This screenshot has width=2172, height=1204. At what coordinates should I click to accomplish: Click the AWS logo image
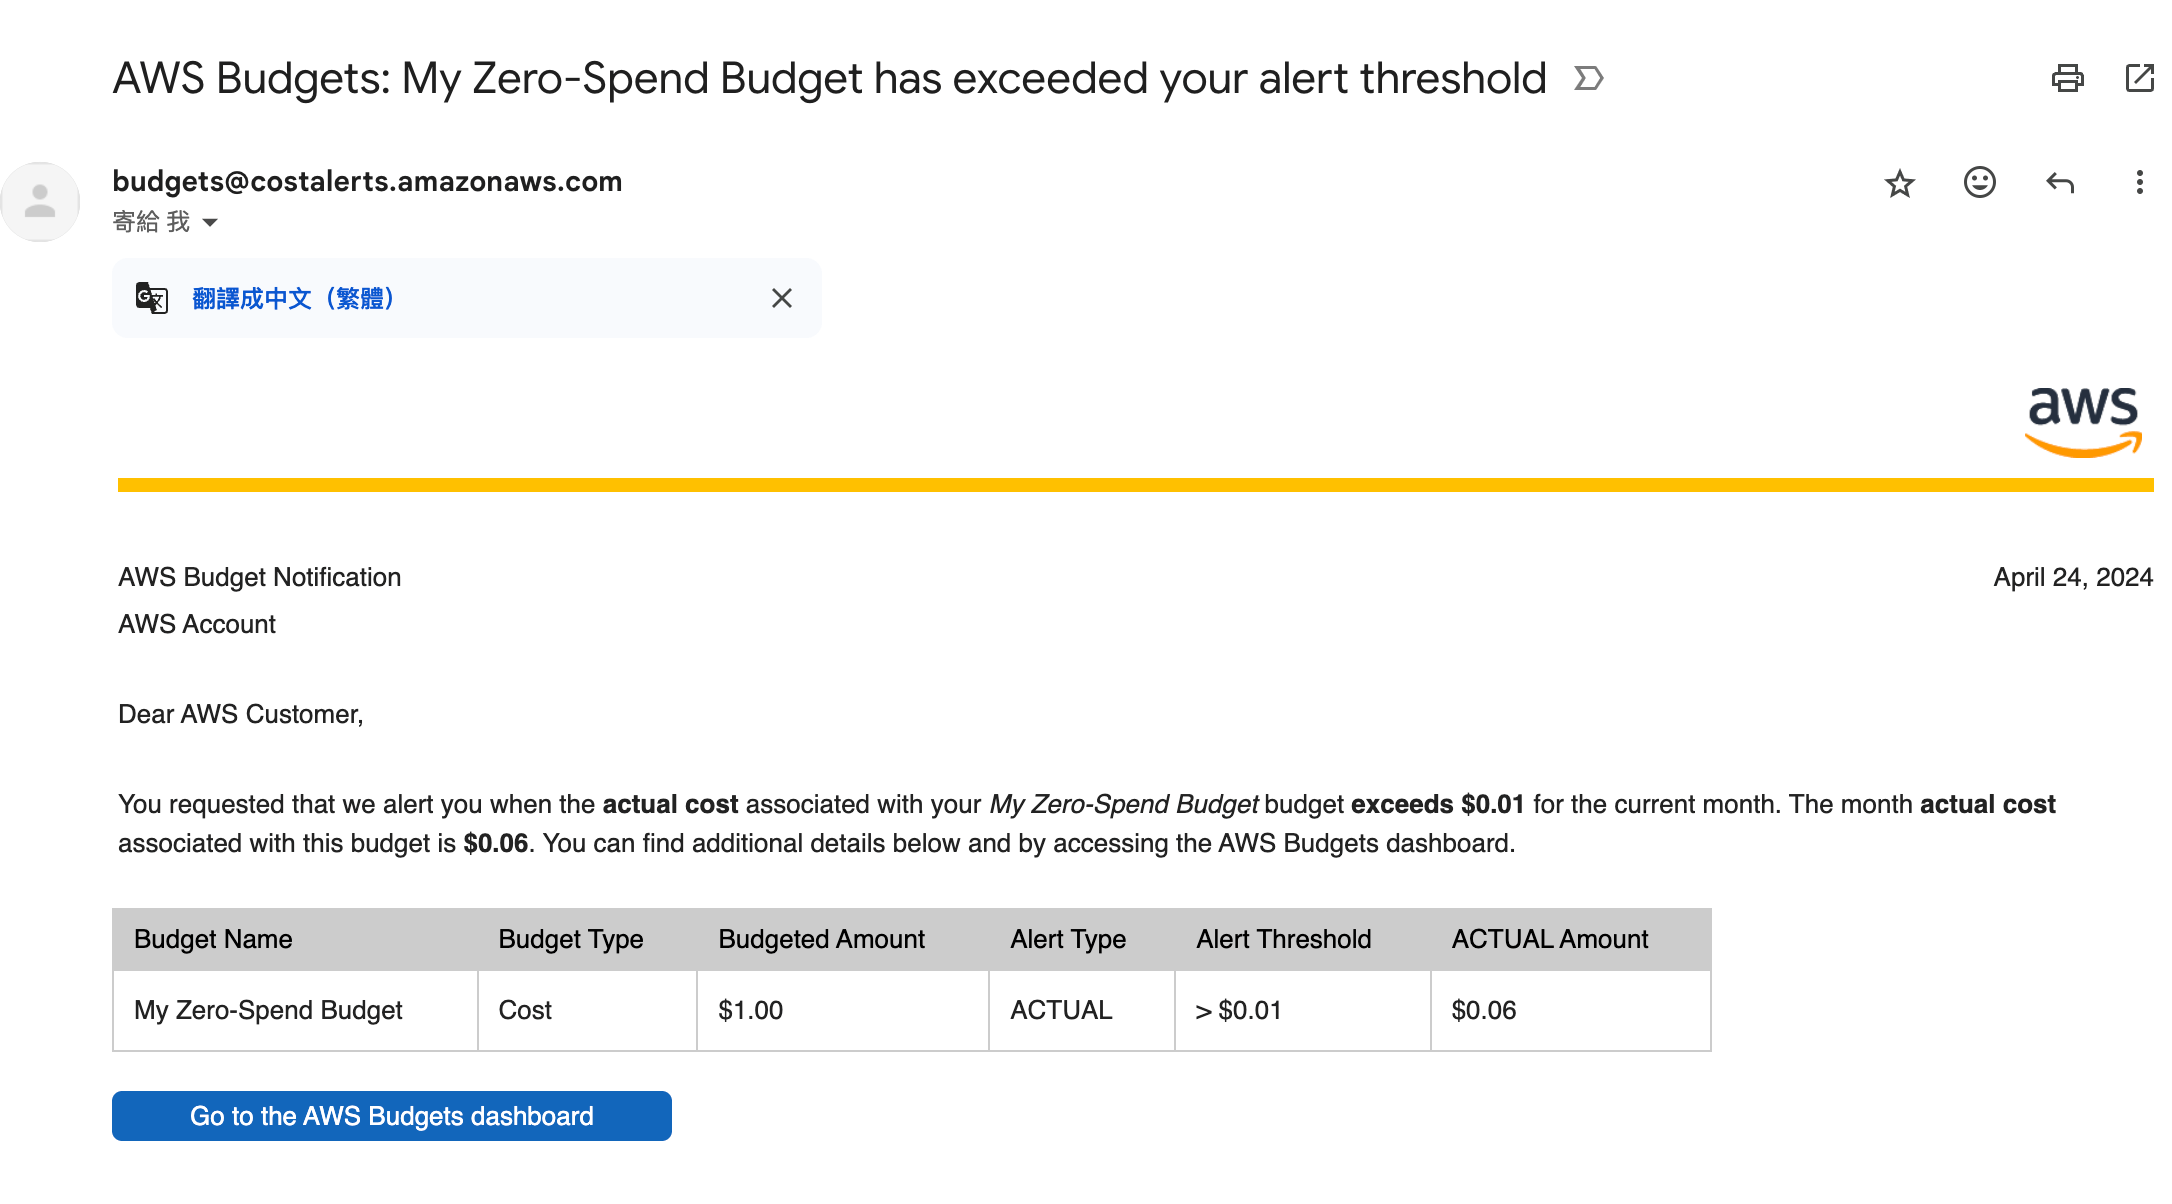(x=2083, y=421)
